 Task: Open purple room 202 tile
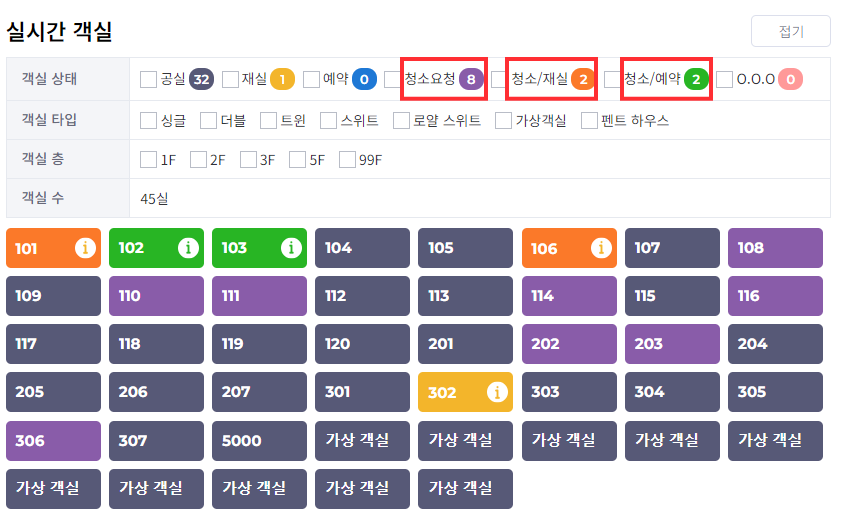[569, 344]
